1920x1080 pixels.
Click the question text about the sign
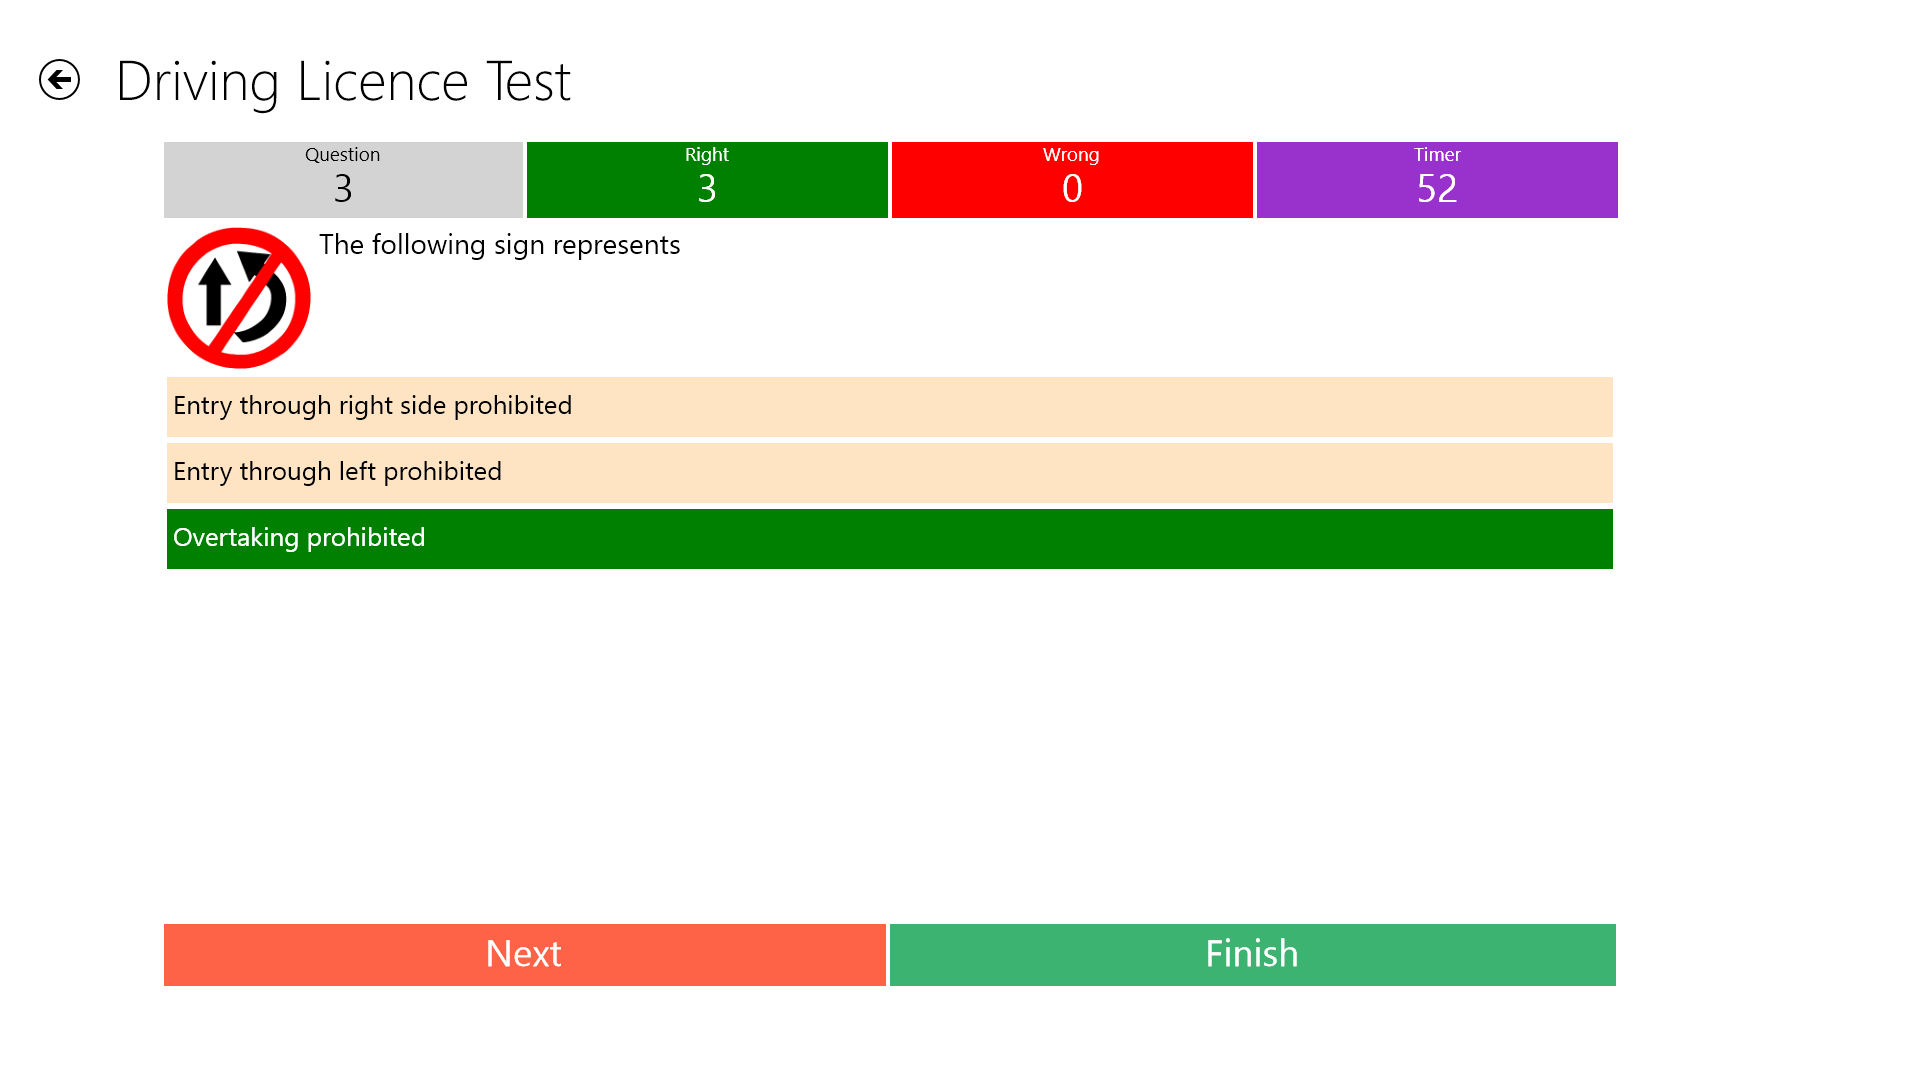coord(499,245)
